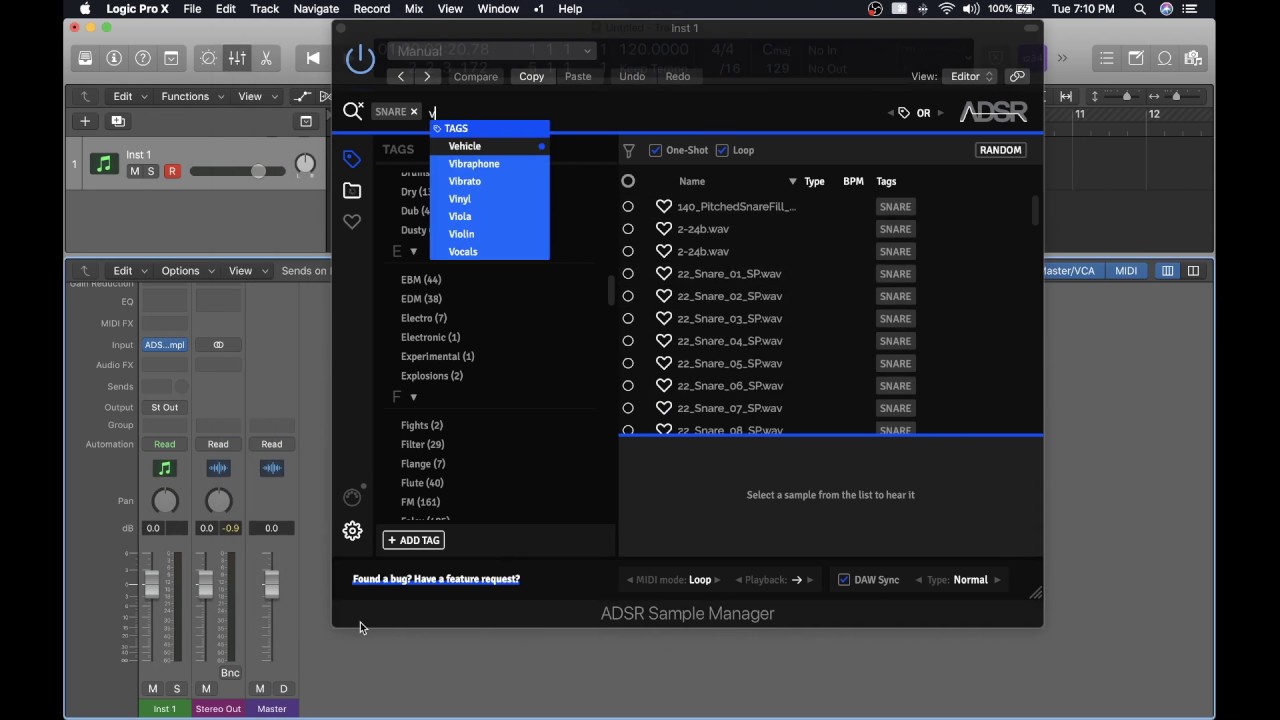
Task: Open the Inspector info button
Action: pos(115,58)
